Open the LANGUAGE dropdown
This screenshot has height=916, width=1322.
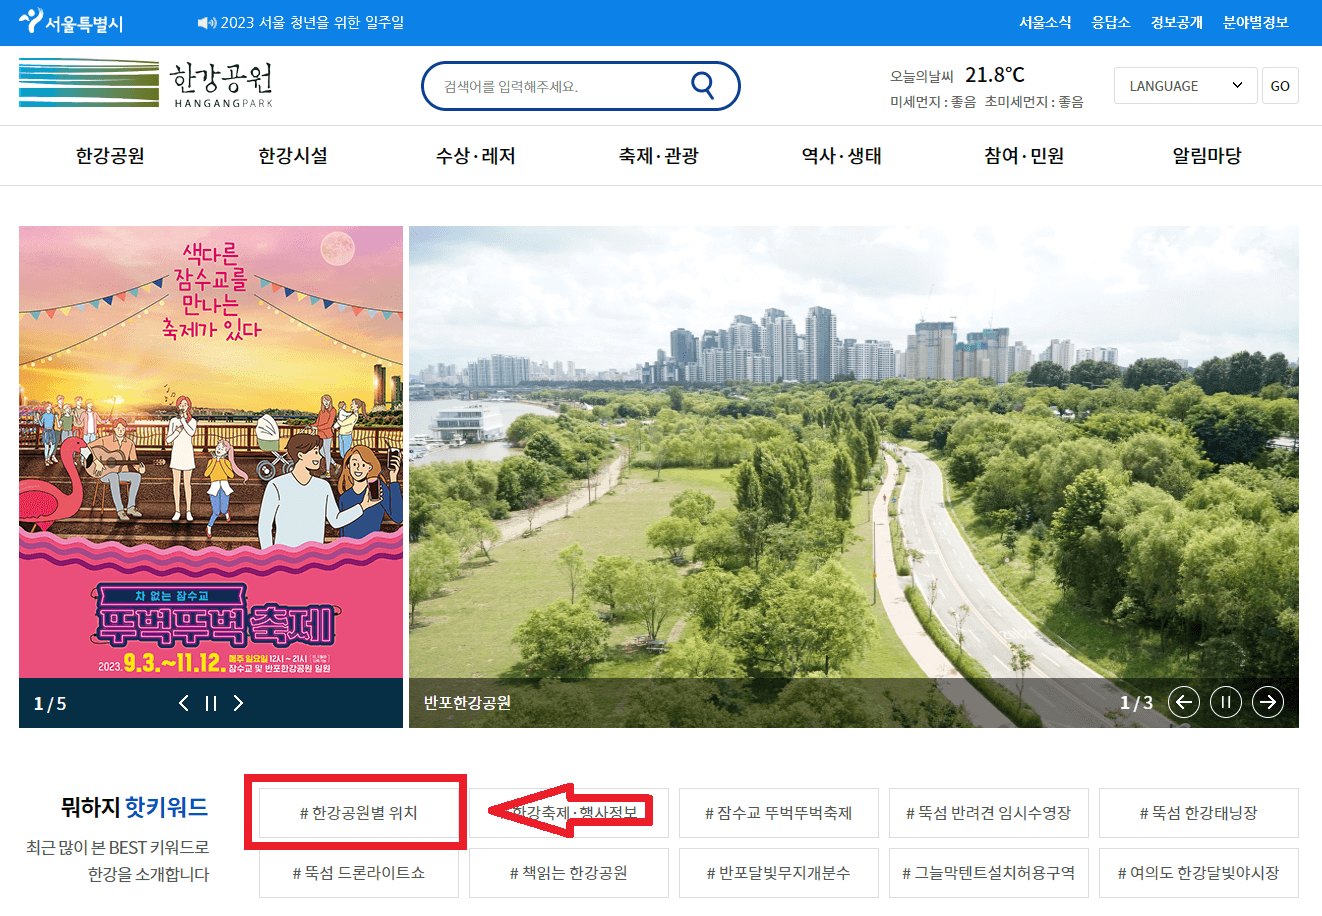[1185, 85]
